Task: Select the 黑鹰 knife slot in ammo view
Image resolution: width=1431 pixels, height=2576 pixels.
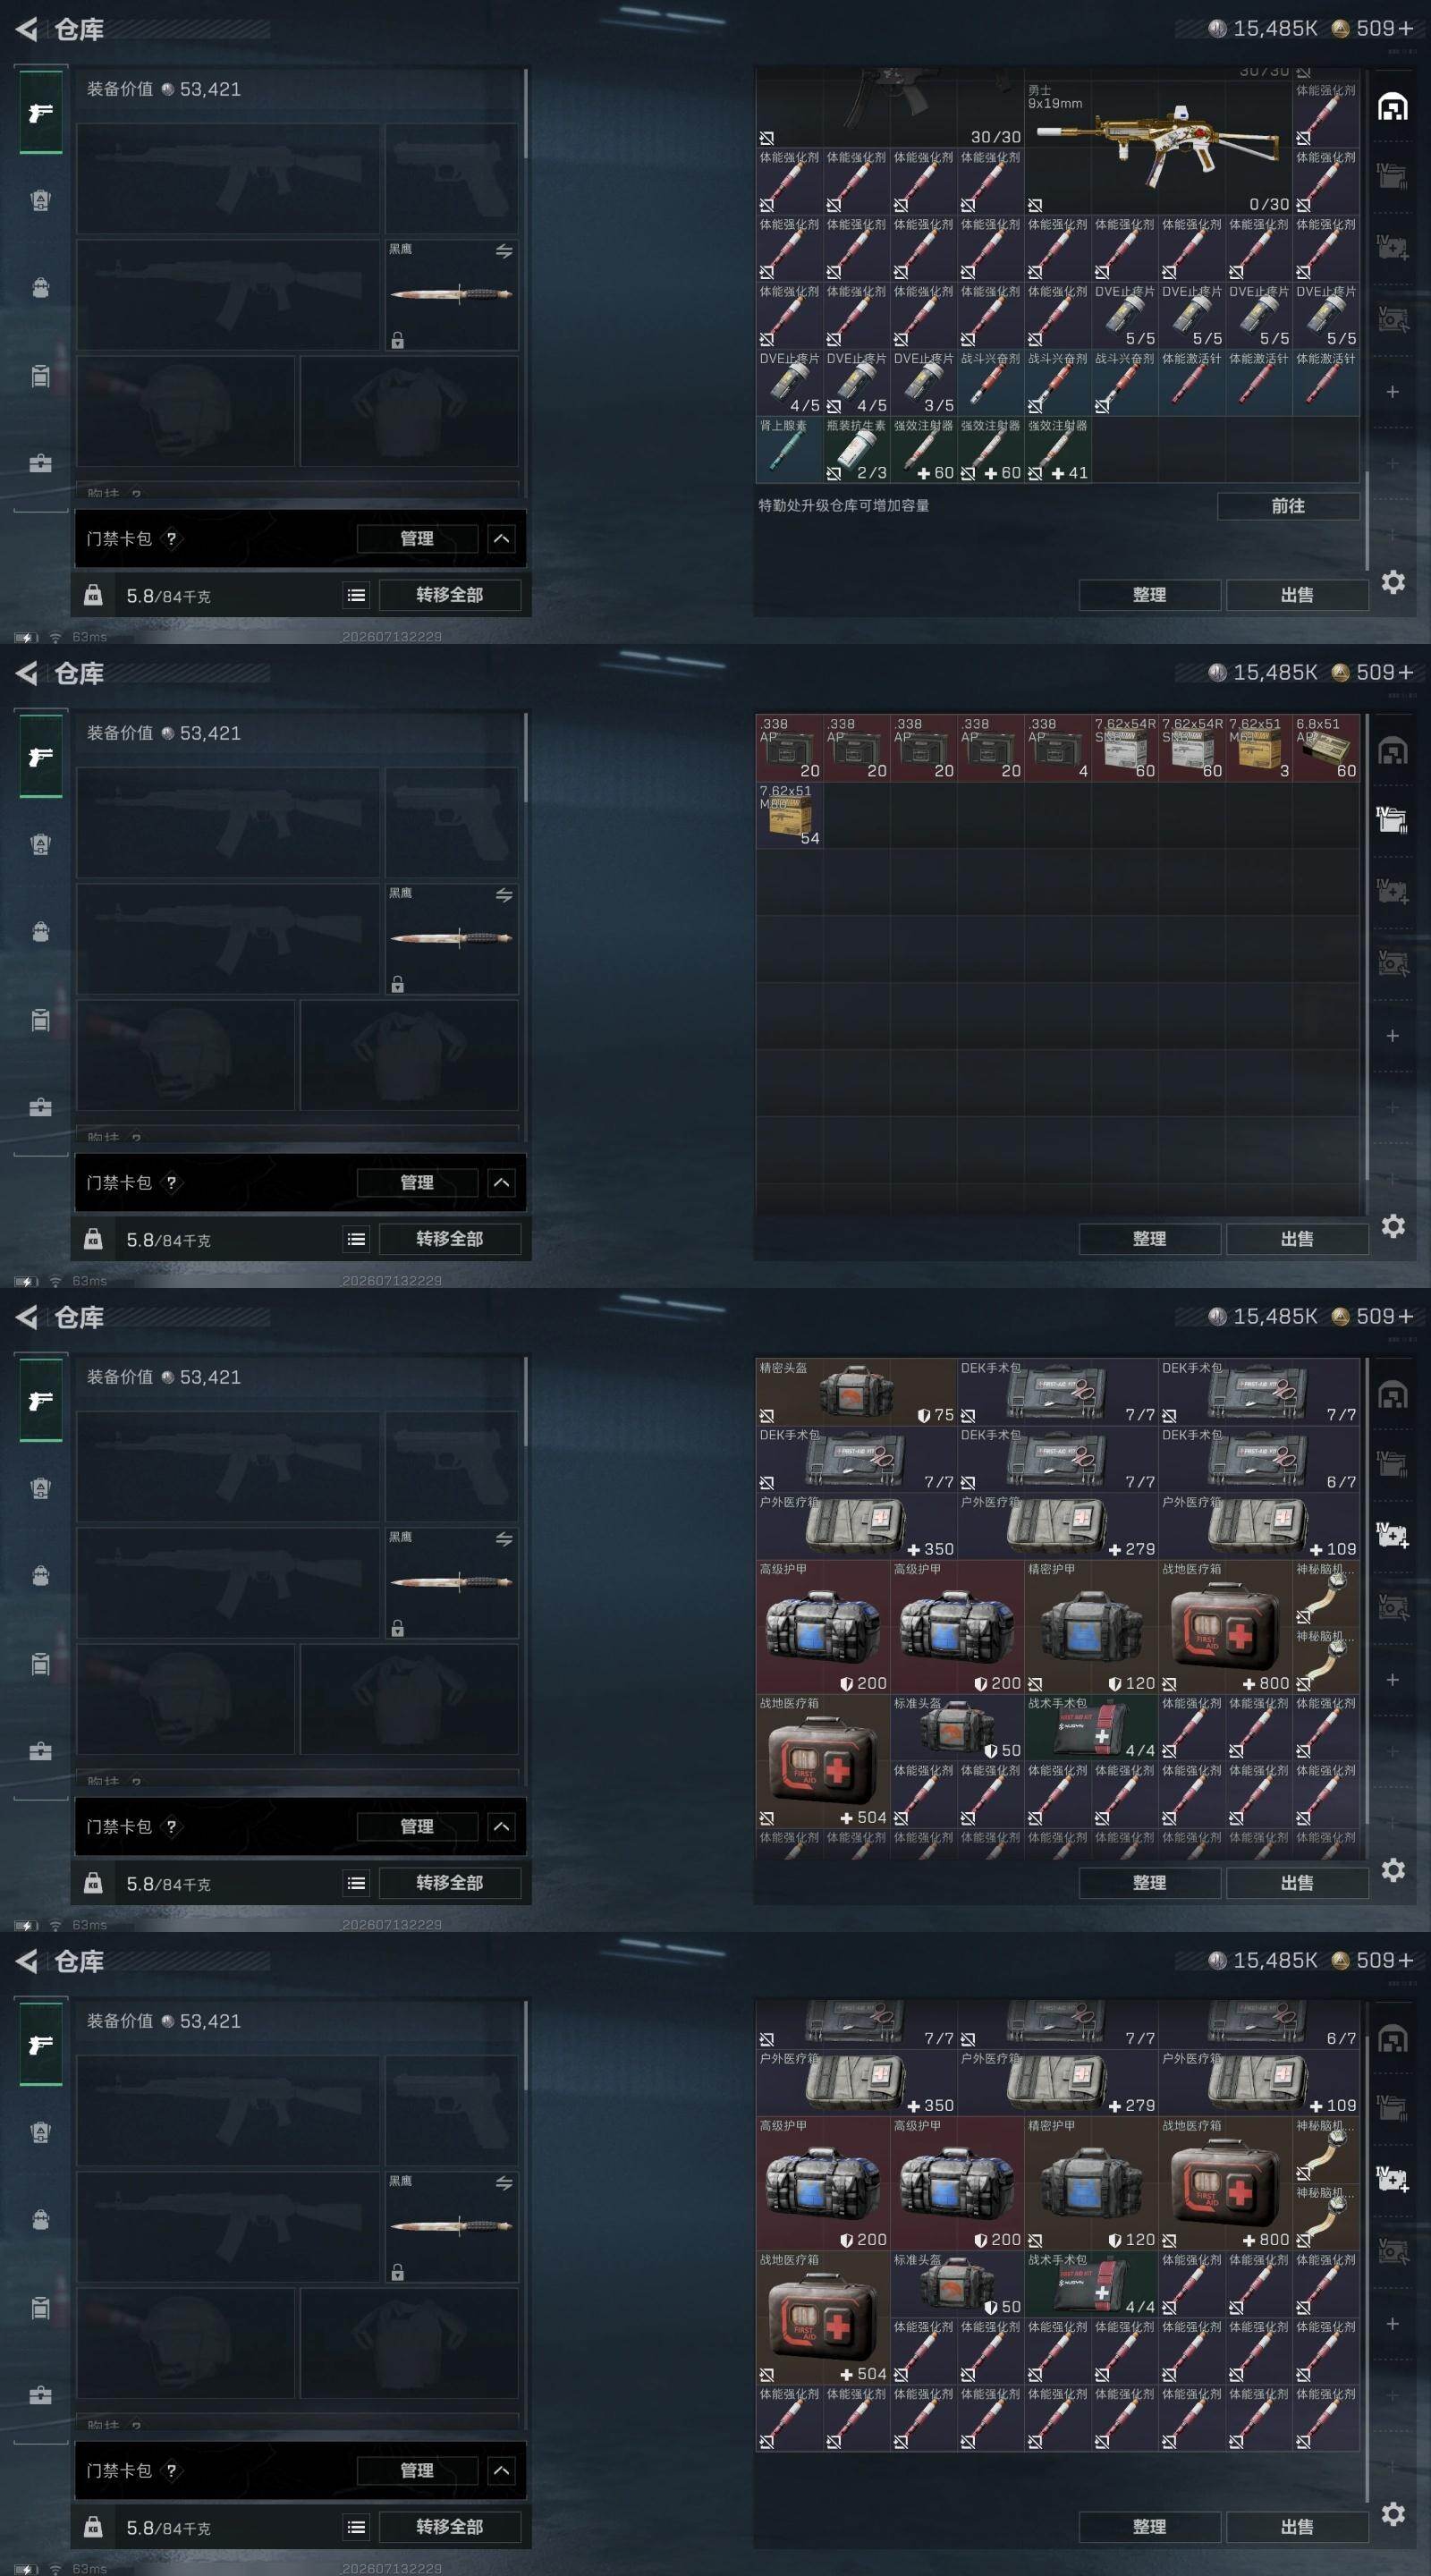Action: pyautogui.click(x=451, y=938)
